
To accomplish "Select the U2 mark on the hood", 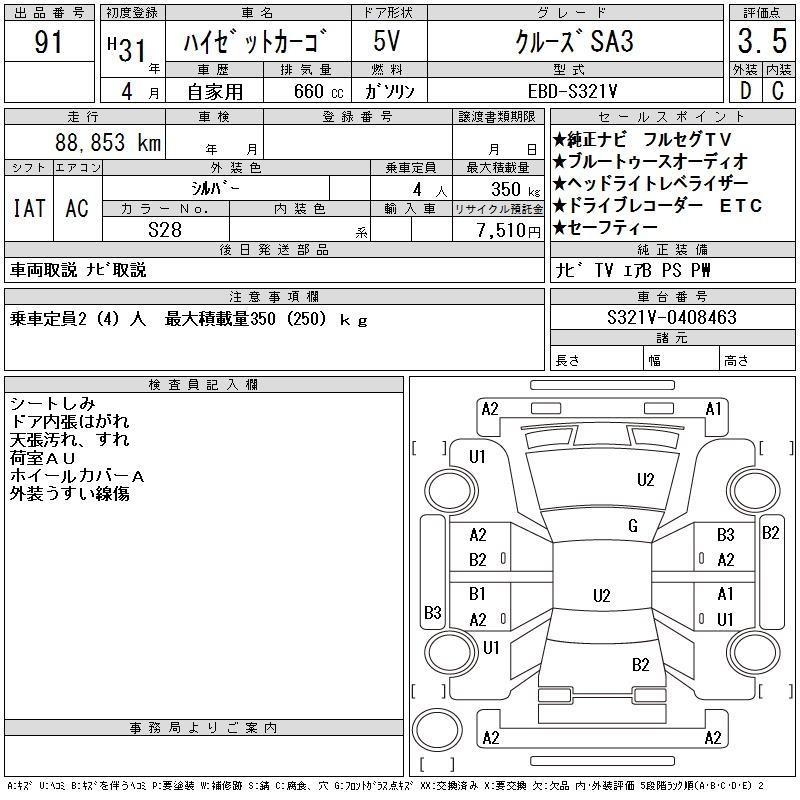I will tap(645, 480).
